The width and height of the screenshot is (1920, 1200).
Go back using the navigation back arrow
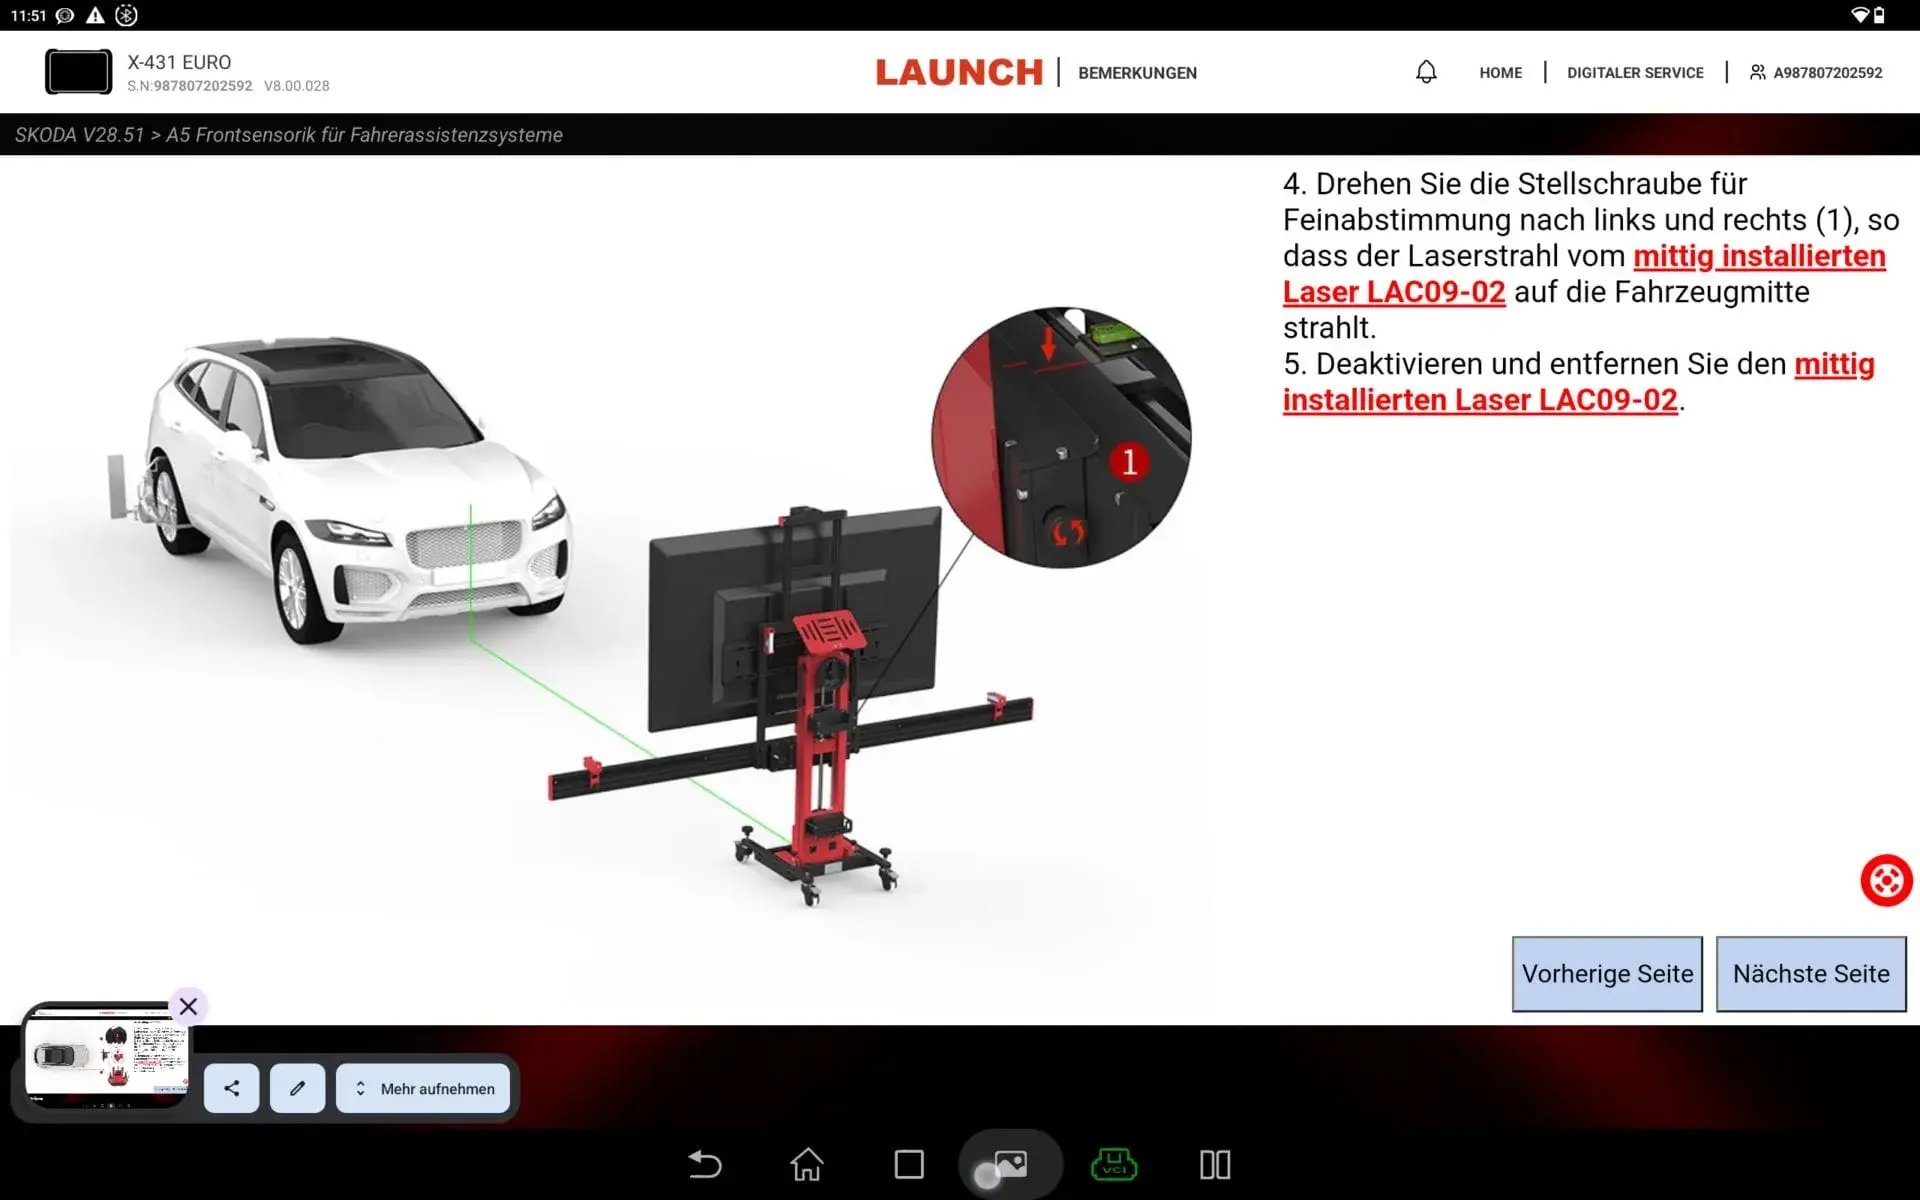click(706, 1164)
